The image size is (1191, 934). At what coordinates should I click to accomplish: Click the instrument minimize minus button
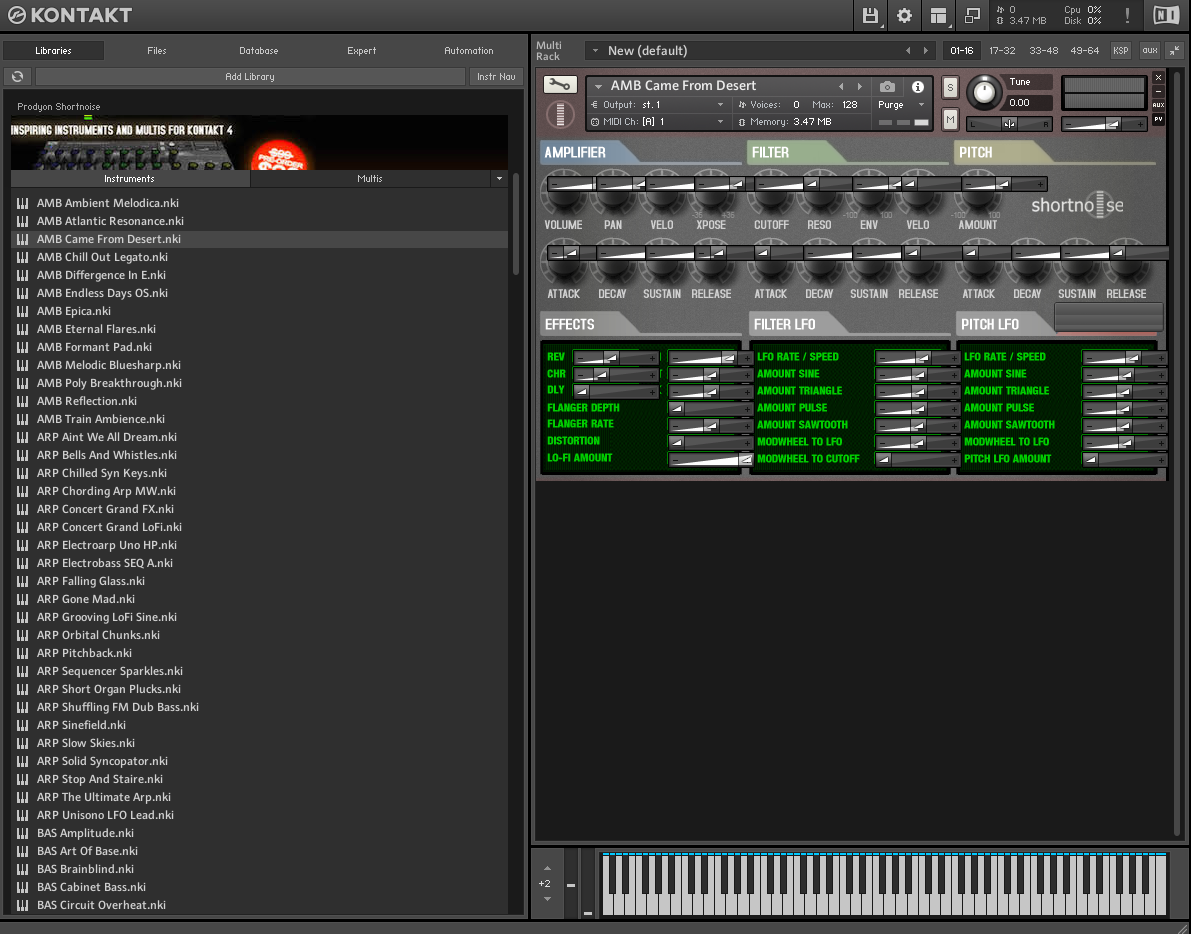click(x=1158, y=91)
